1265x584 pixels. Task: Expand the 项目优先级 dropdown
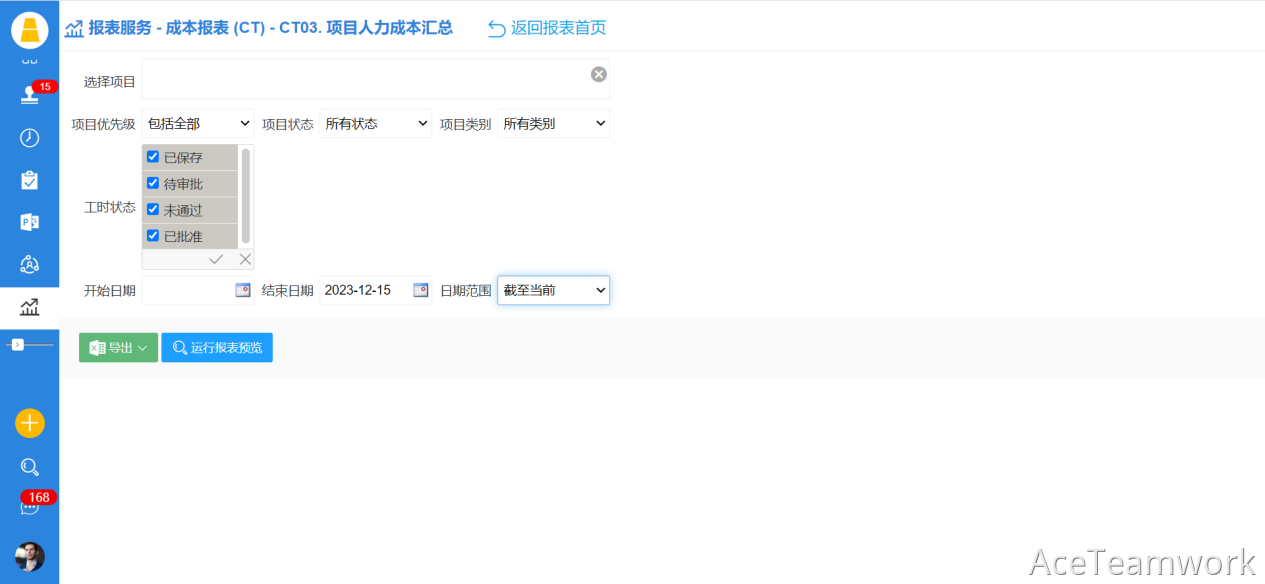coord(198,124)
